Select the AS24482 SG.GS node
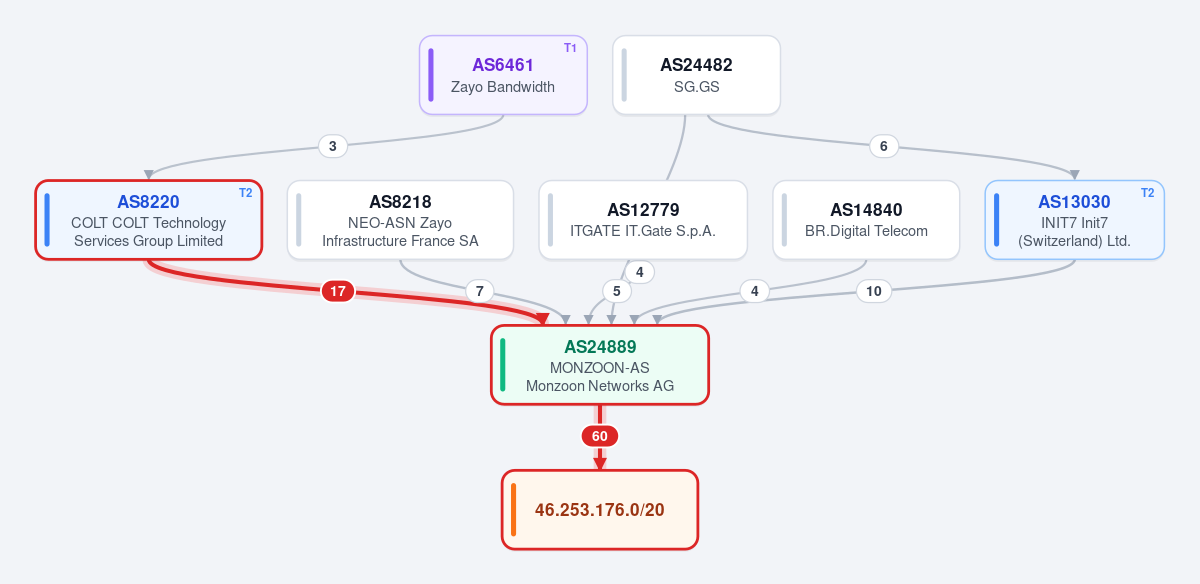 click(x=696, y=75)
